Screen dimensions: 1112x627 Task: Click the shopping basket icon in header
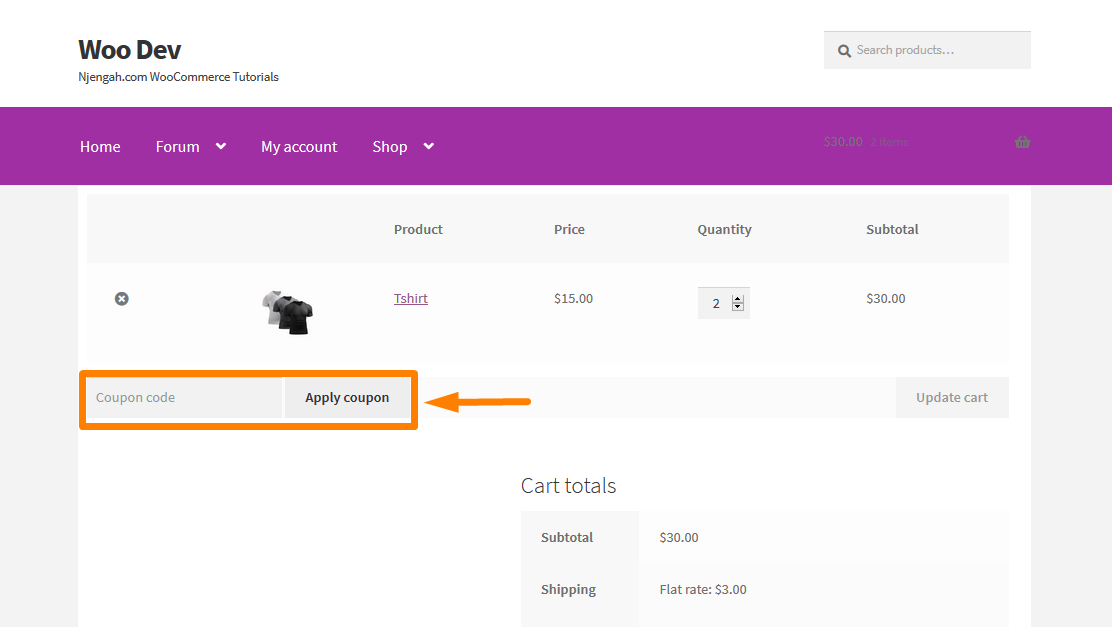1022,142
